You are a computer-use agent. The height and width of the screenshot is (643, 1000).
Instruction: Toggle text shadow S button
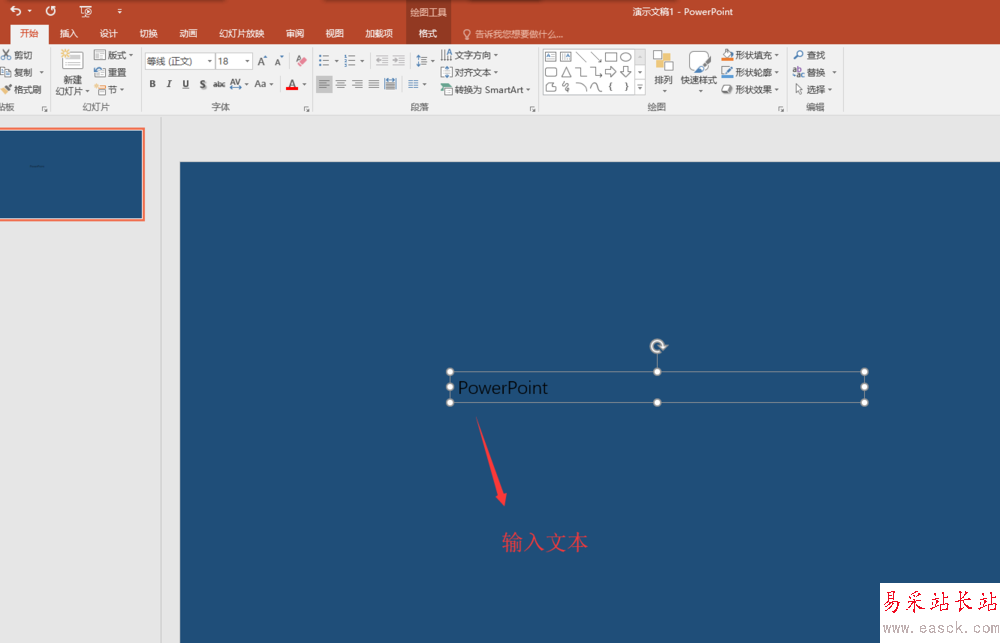click(x=202, y=84)
